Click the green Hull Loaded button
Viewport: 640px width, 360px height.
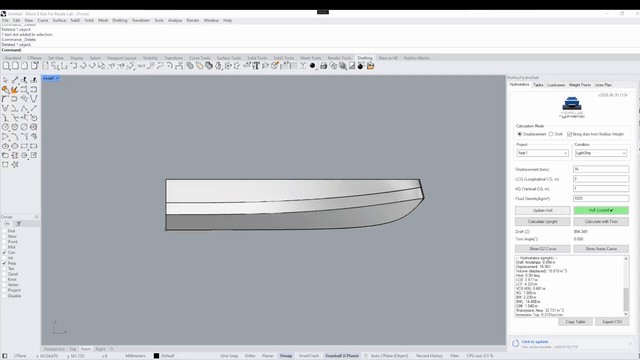pos(601,210)
